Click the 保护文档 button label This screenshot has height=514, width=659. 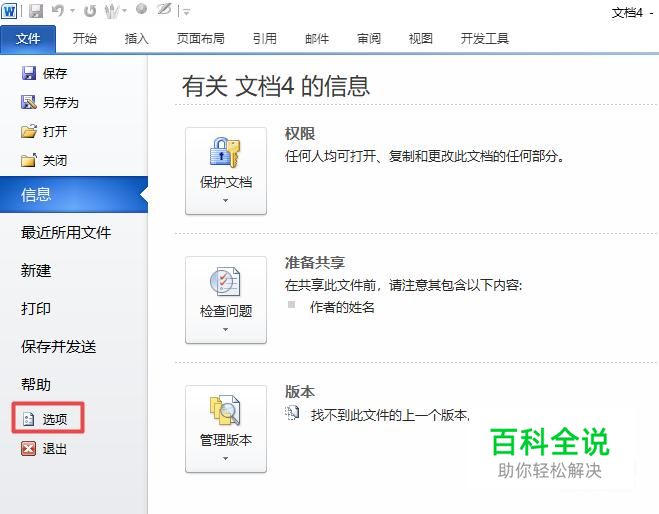click(x=226, y=182)
